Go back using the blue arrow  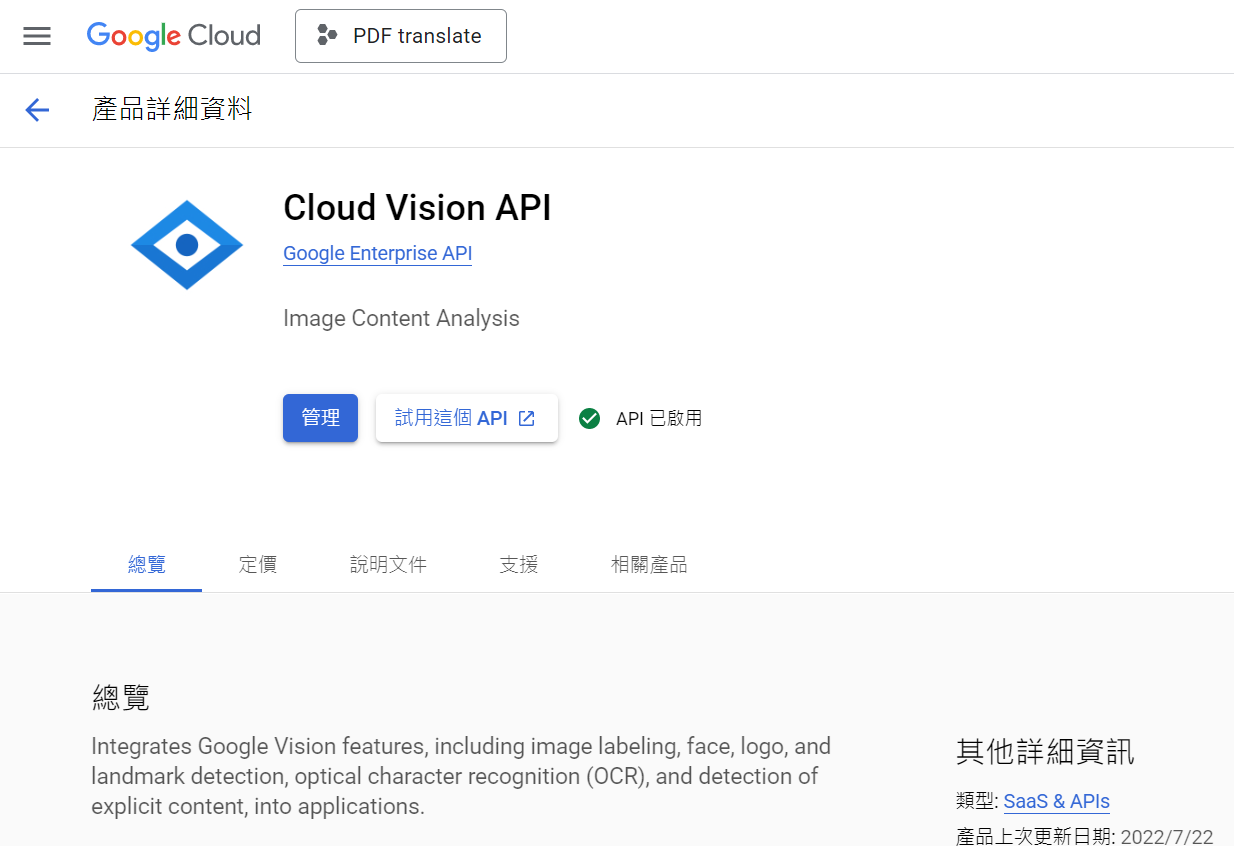click(37, 110)
